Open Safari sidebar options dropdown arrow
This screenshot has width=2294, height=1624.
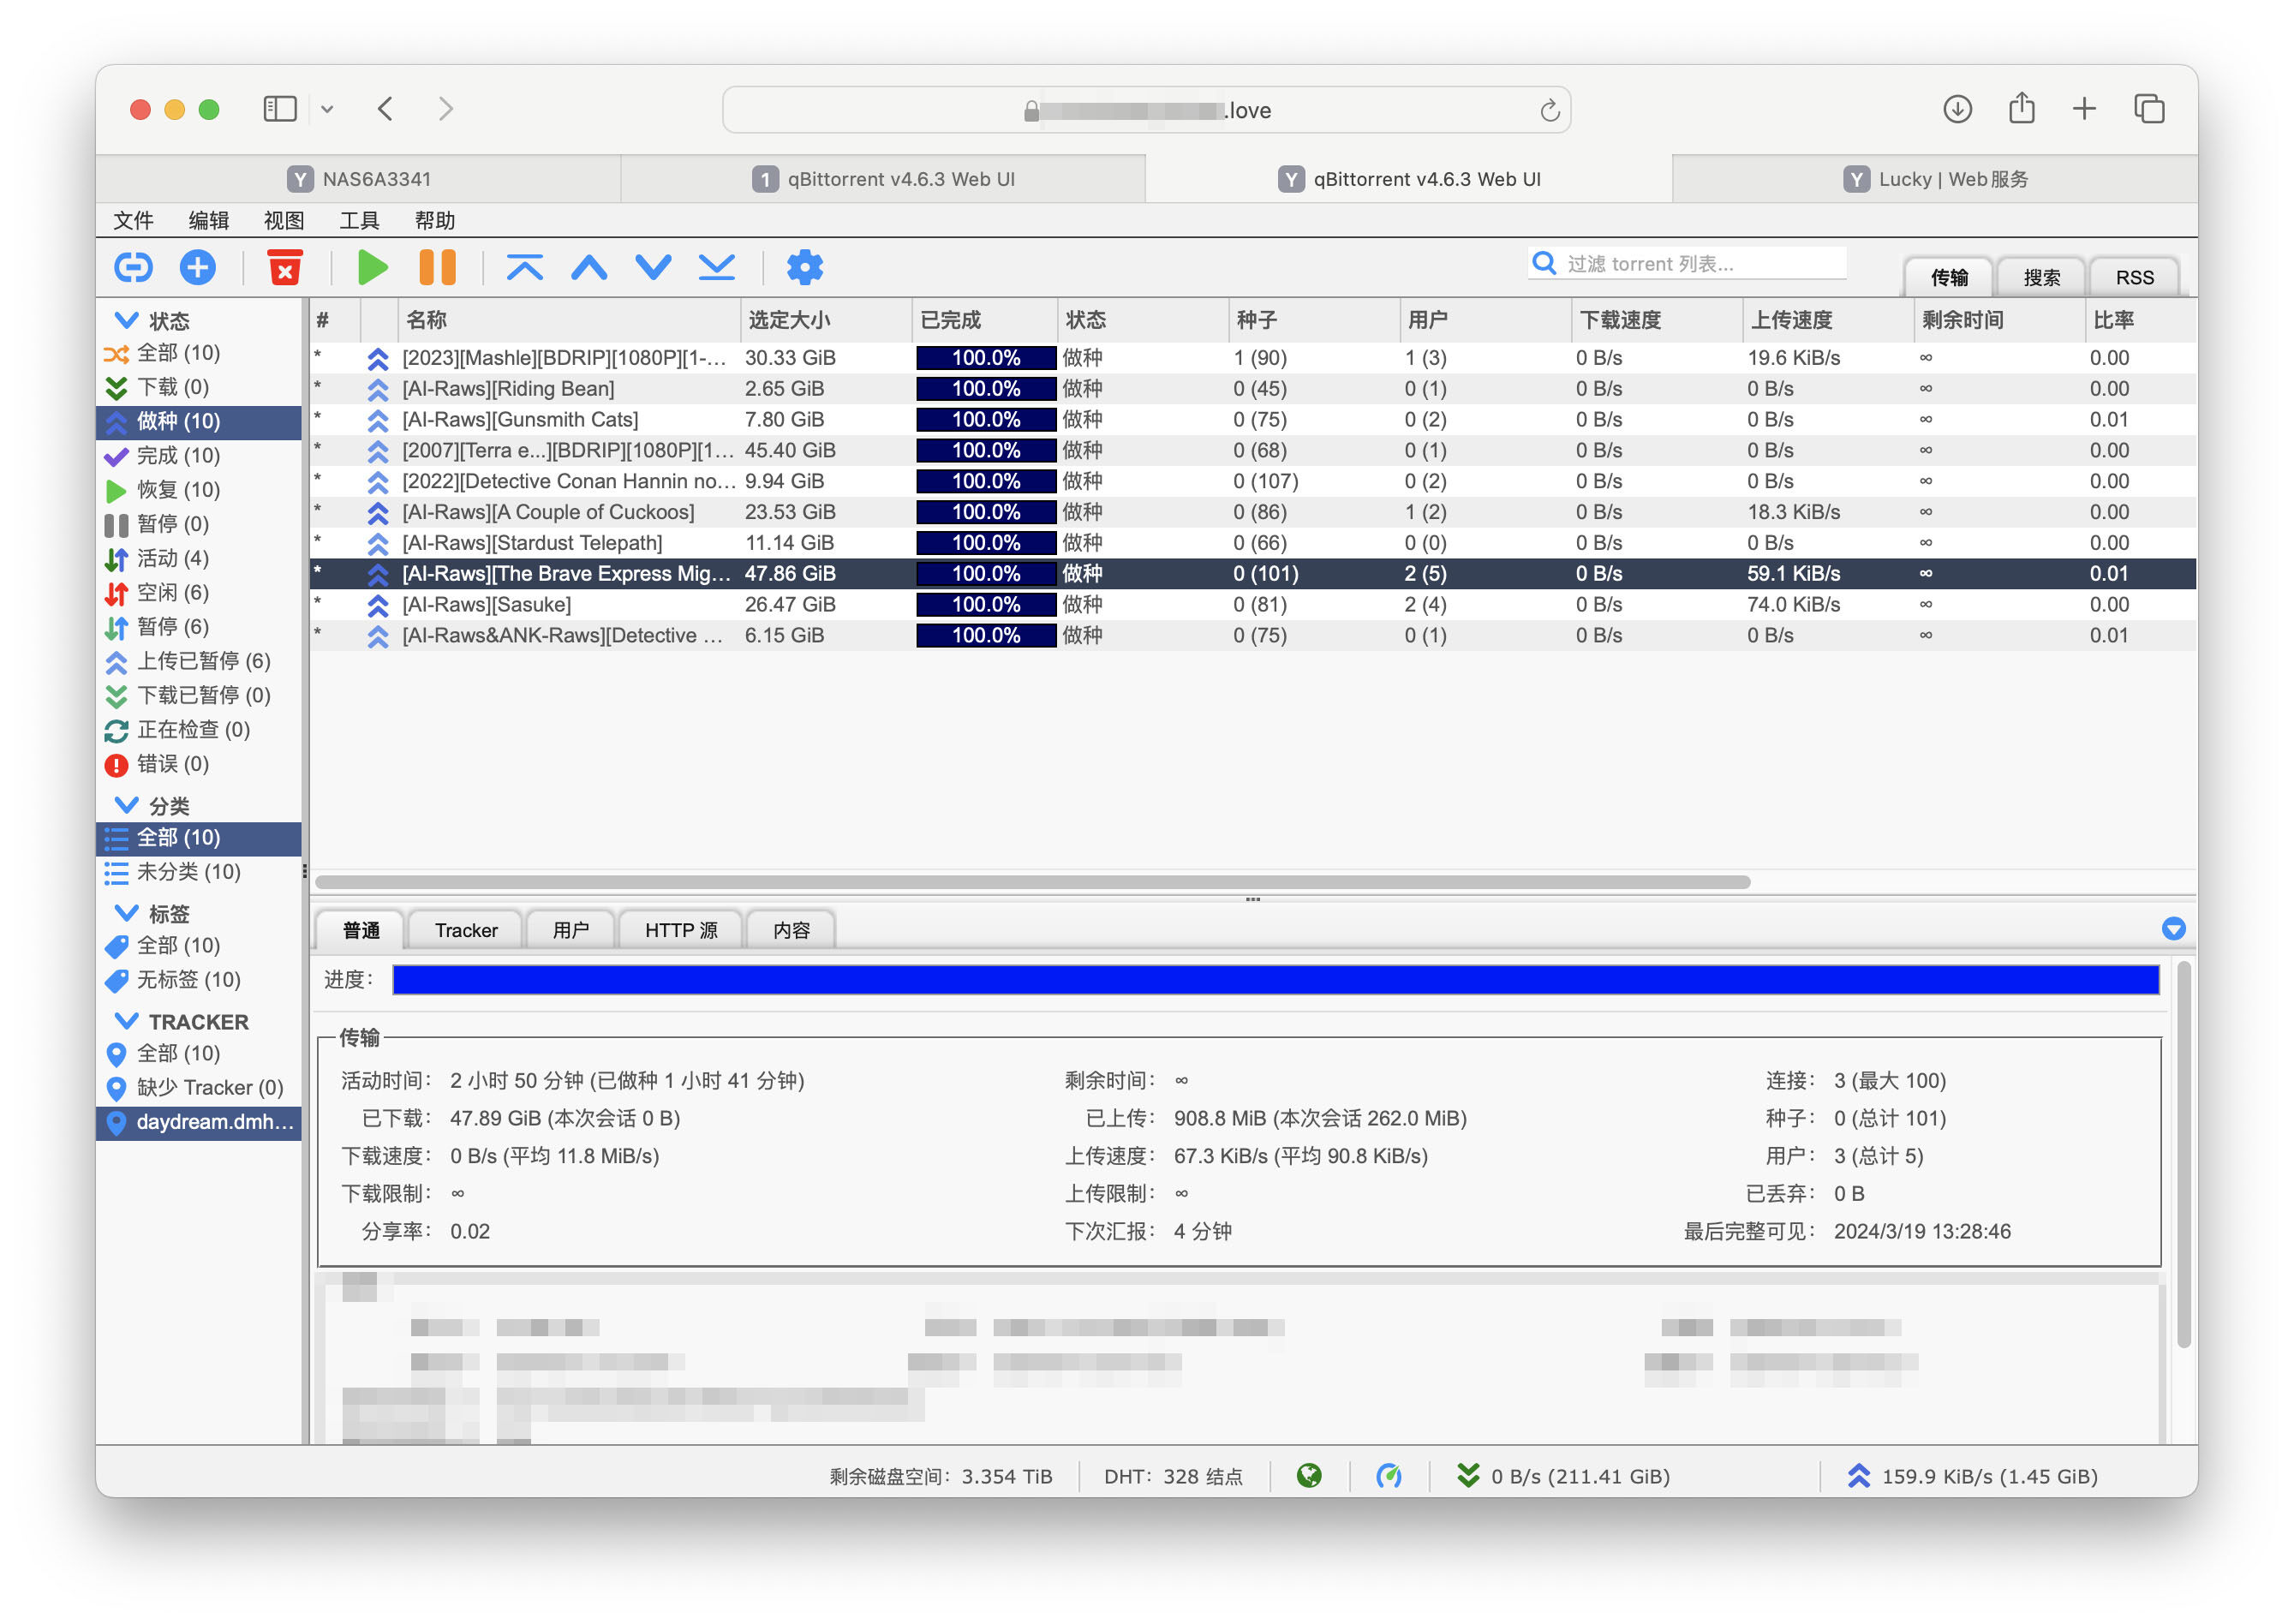coord(327,109)
